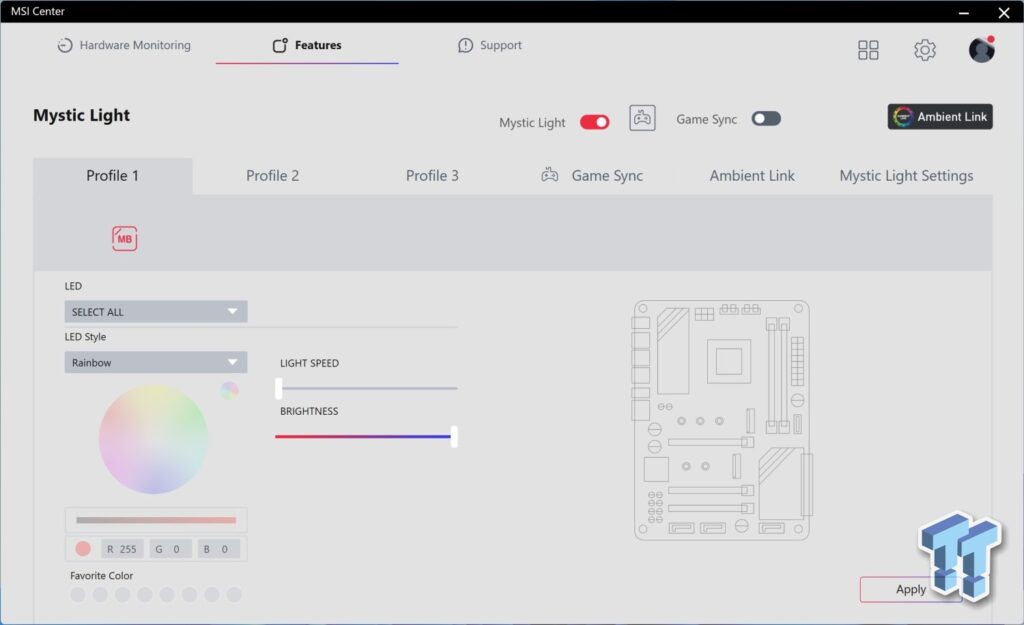Open the settings gear icon
The image size is (1024, 625).
pyautogui.click(x=924, y=50)
